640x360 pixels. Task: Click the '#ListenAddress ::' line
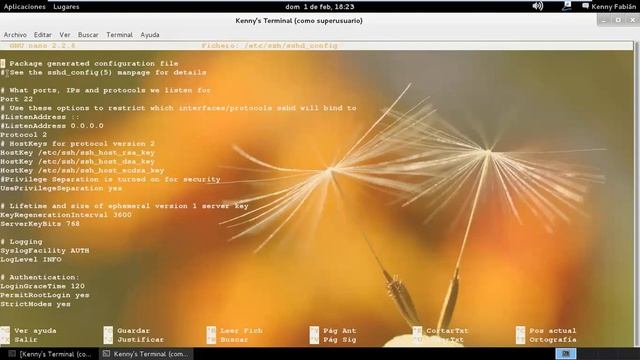(x=40, y=117)
